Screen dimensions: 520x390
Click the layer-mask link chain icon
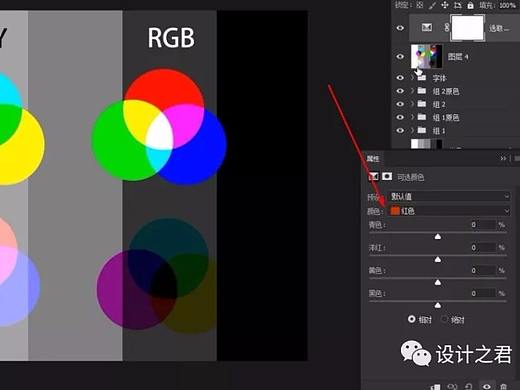coord(447,27)
